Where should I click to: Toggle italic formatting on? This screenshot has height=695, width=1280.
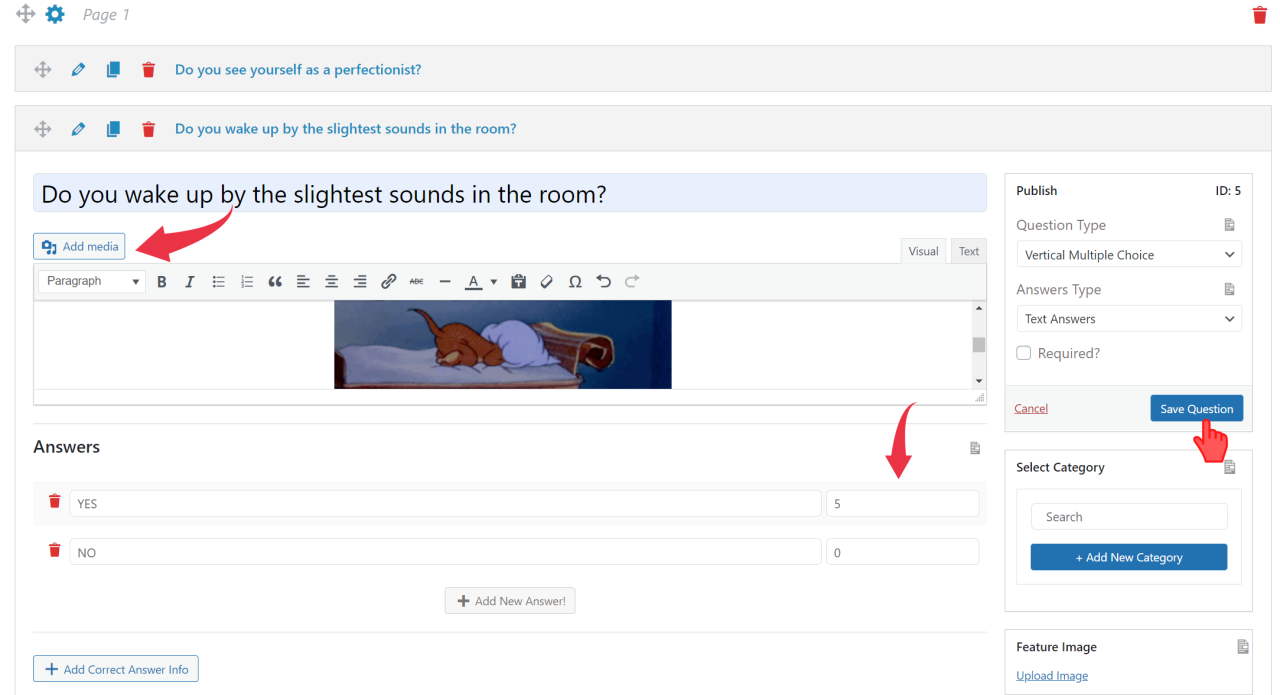(x=189, y=281)
